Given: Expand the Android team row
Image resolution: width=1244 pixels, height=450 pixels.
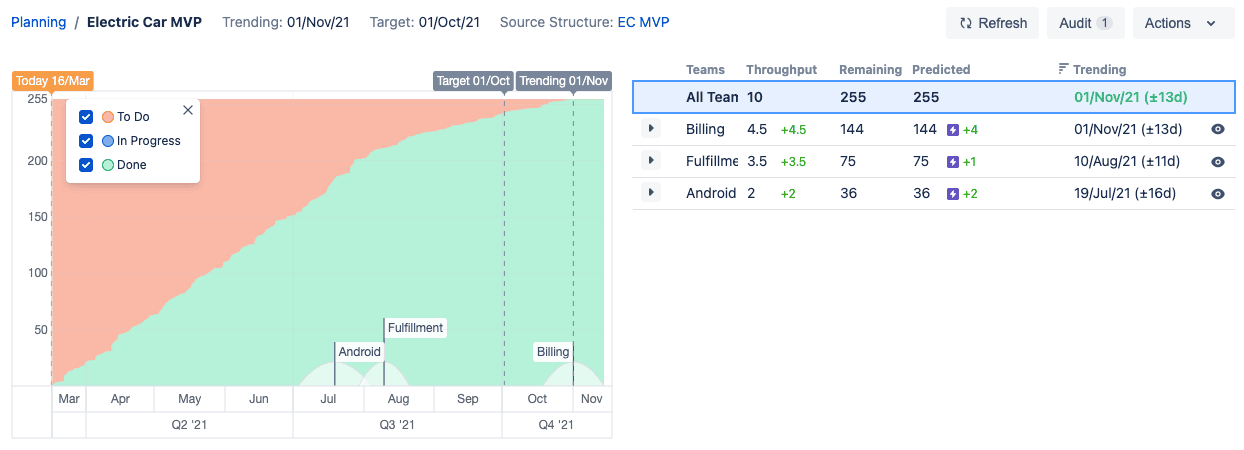Looking at the screenshot, I should coord(651,193).
